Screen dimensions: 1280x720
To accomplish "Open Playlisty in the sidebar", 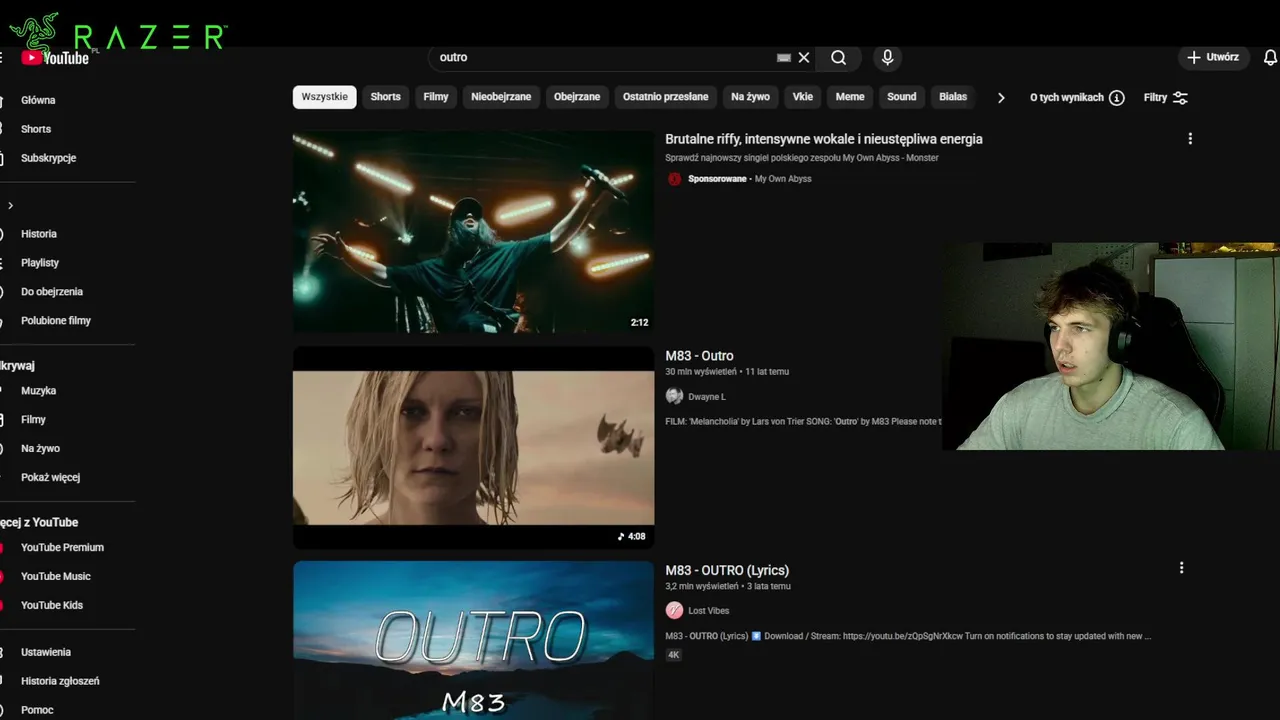I will 40,263.
